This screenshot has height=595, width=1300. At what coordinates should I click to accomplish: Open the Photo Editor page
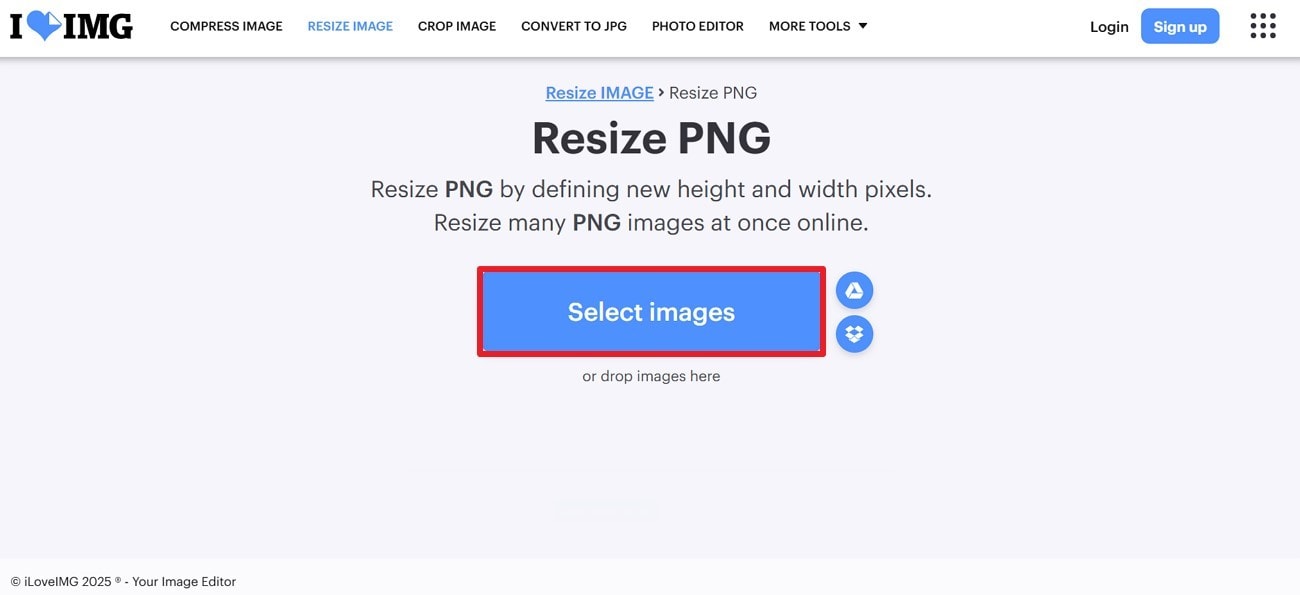[x=698, y=26]
